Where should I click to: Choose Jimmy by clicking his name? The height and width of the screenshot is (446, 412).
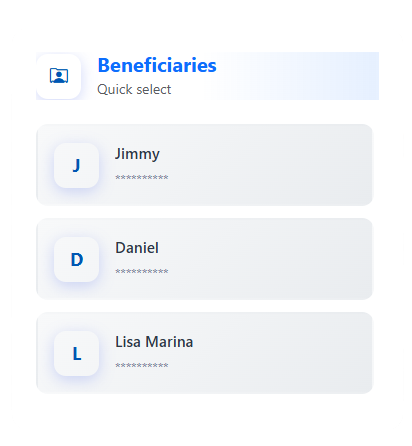[137, 154]
